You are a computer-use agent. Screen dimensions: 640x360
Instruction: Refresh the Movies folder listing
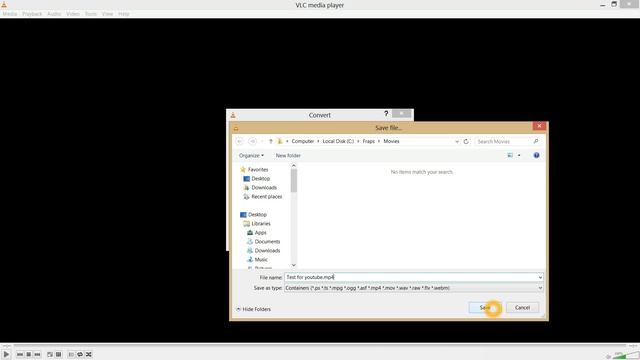(466, 142)
